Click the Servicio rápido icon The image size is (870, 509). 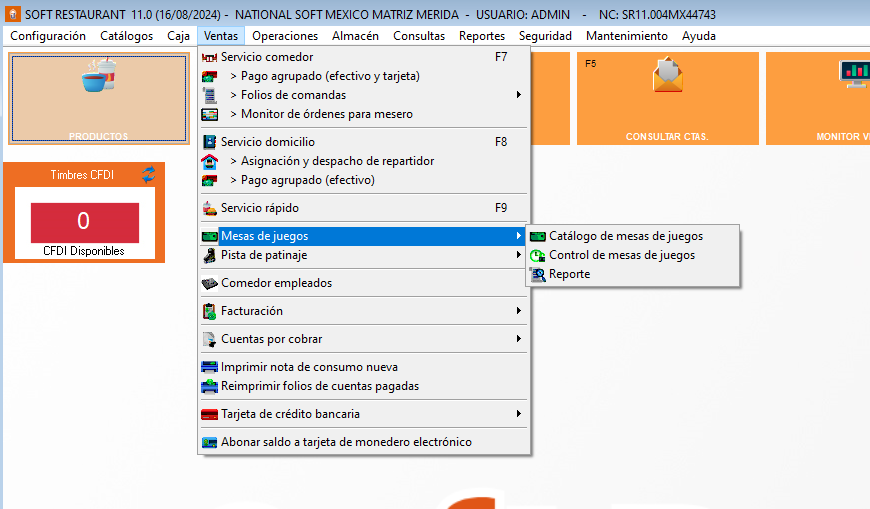209,208
